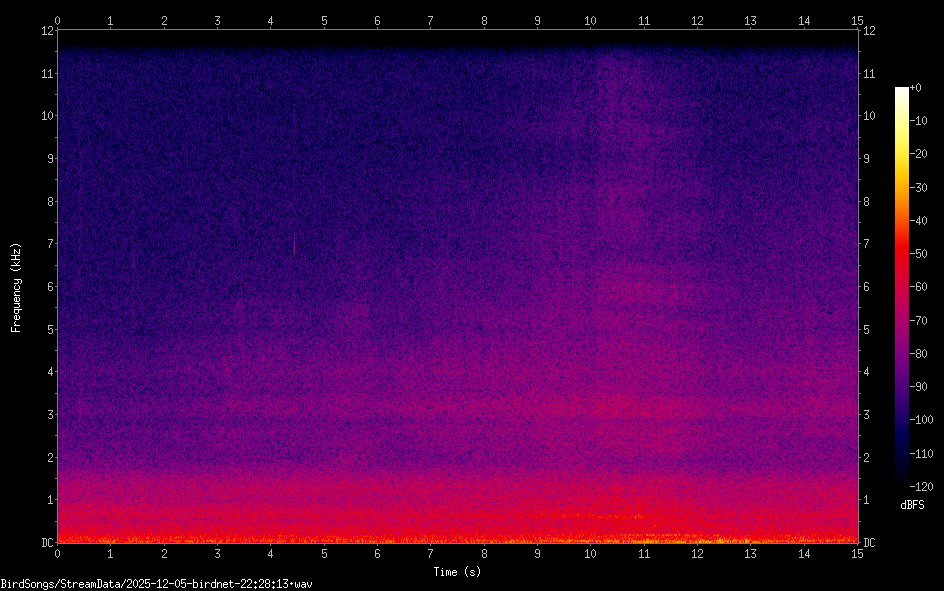Click the 15 tick on the bottom time axis
Viewport: 944px width, 591px height.
tap(857, 553)
